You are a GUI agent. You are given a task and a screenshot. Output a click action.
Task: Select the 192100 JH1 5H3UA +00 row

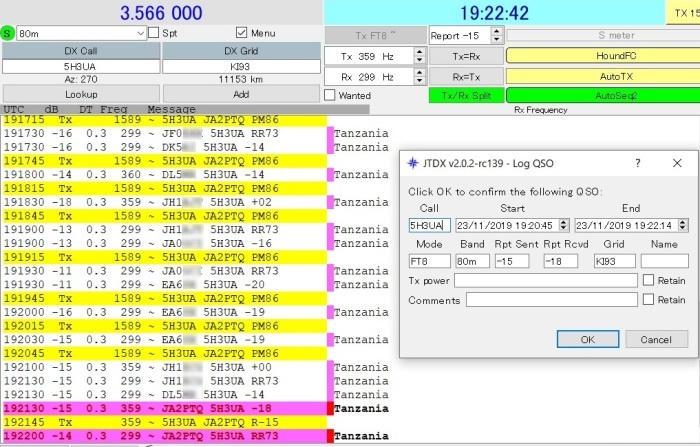tap(165, 367)
